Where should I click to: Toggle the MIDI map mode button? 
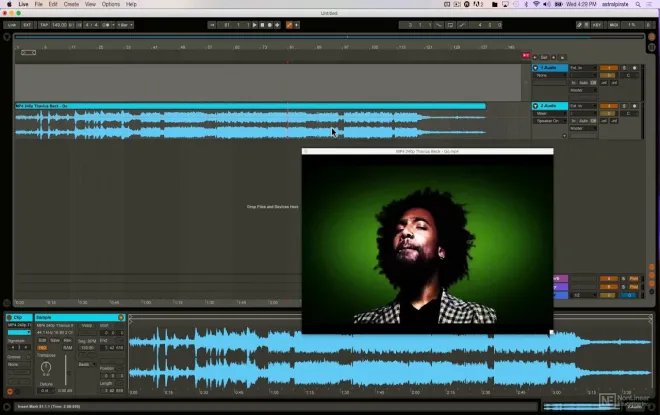614,25
